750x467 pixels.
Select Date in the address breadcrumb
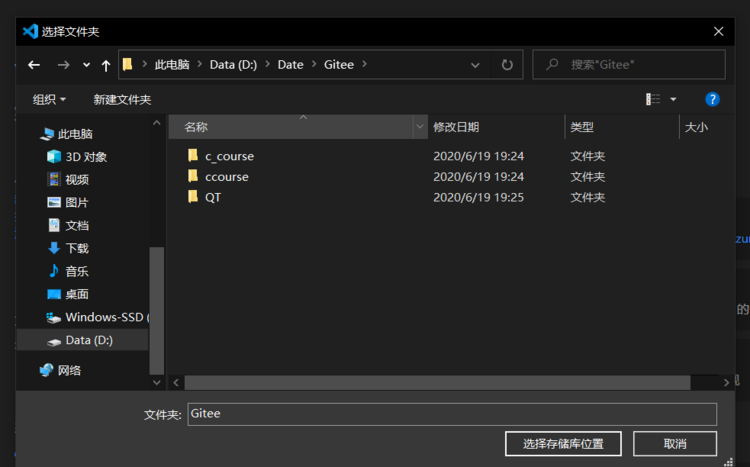click(290, 65)
